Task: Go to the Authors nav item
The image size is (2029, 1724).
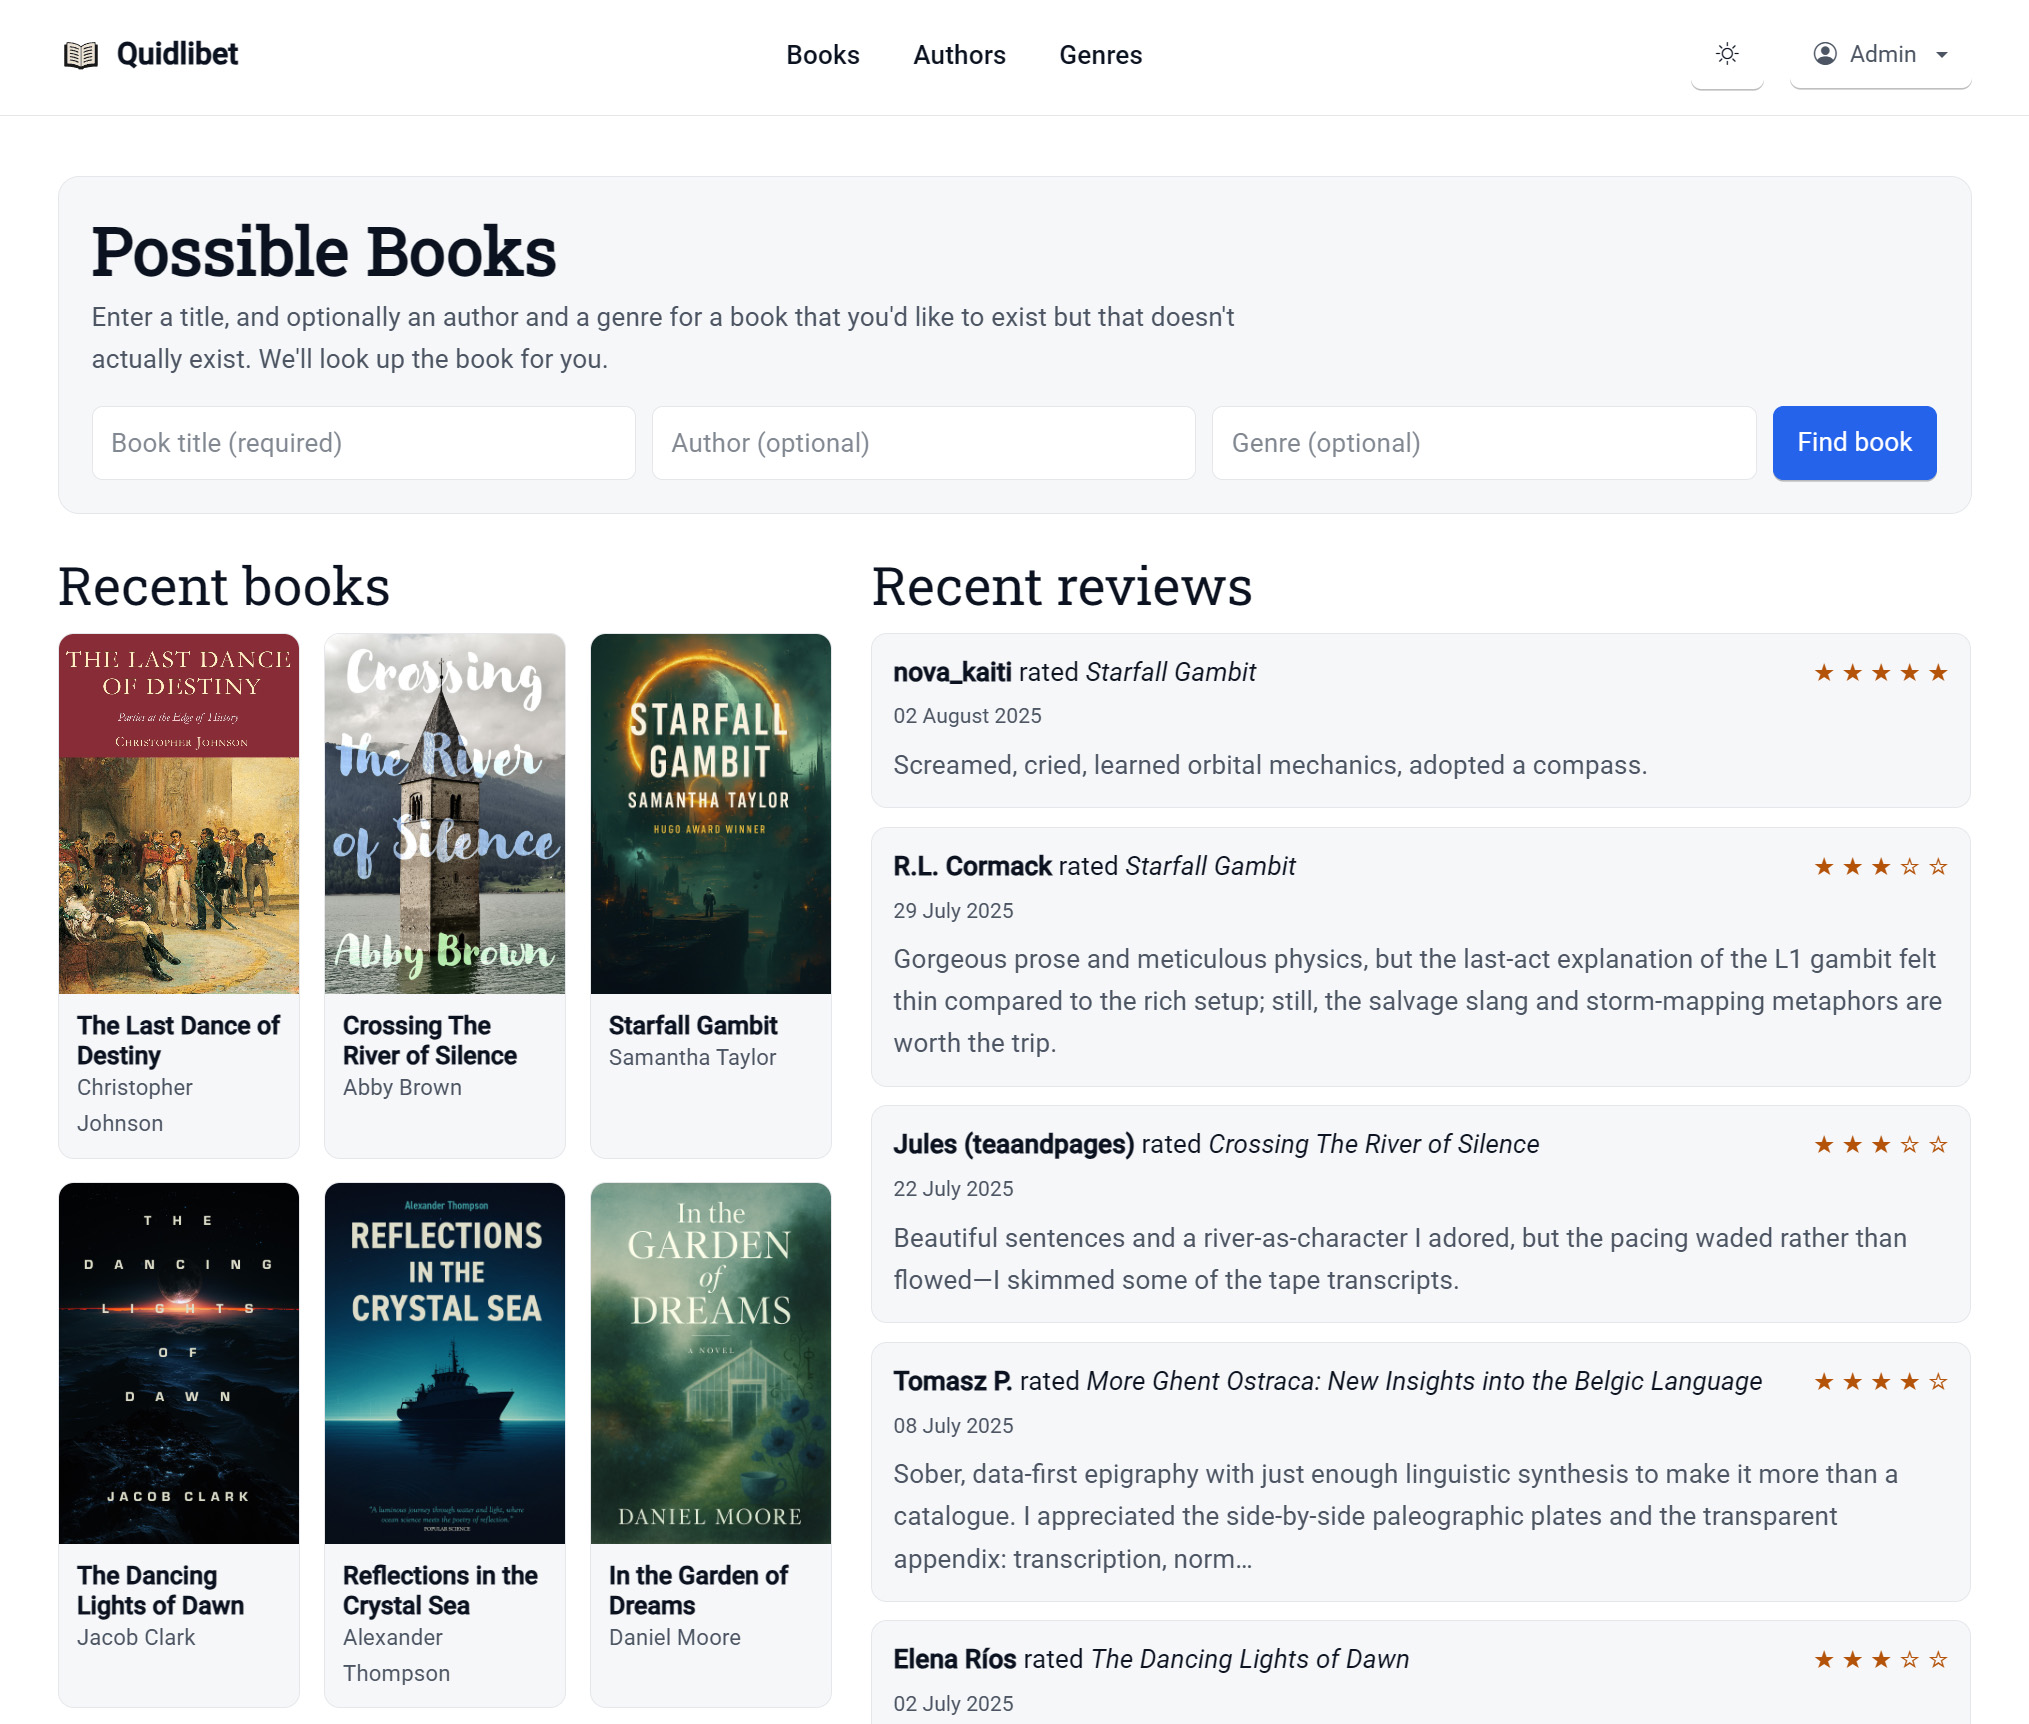Action: click(x=959, y=55)
